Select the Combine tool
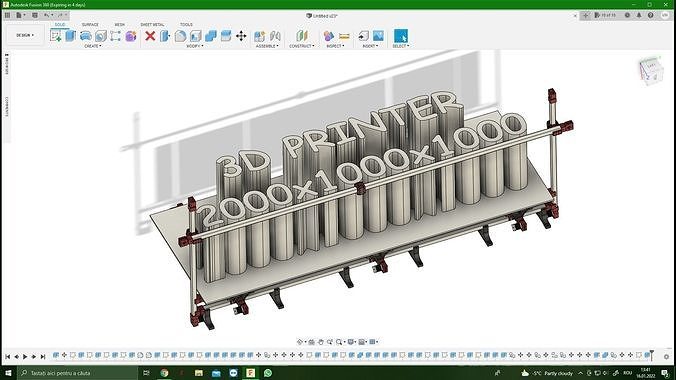 pyautogui.click(x=211, y=36)
